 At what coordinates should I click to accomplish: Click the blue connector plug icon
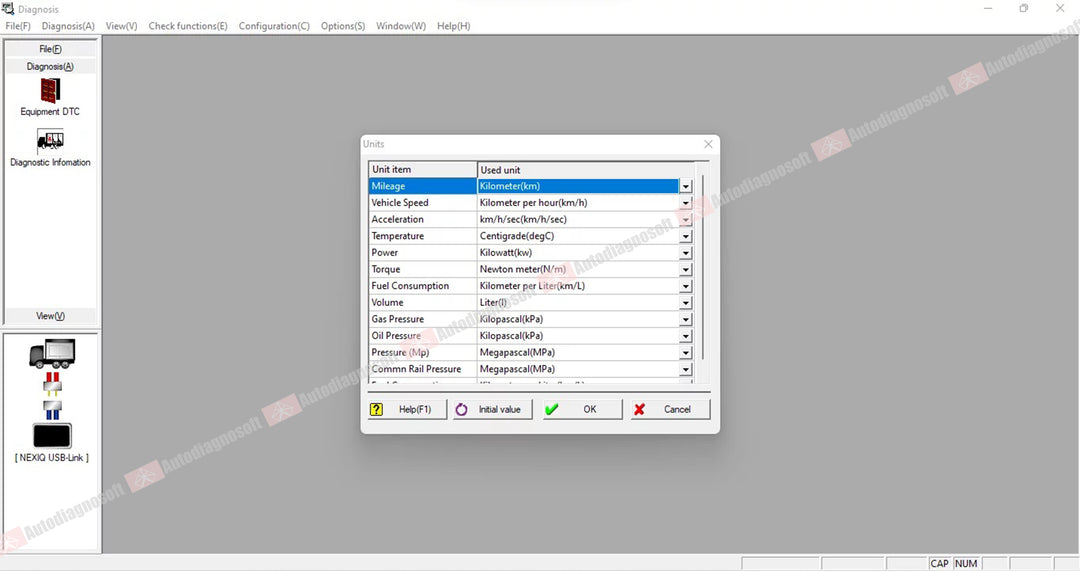coord(52,410)
